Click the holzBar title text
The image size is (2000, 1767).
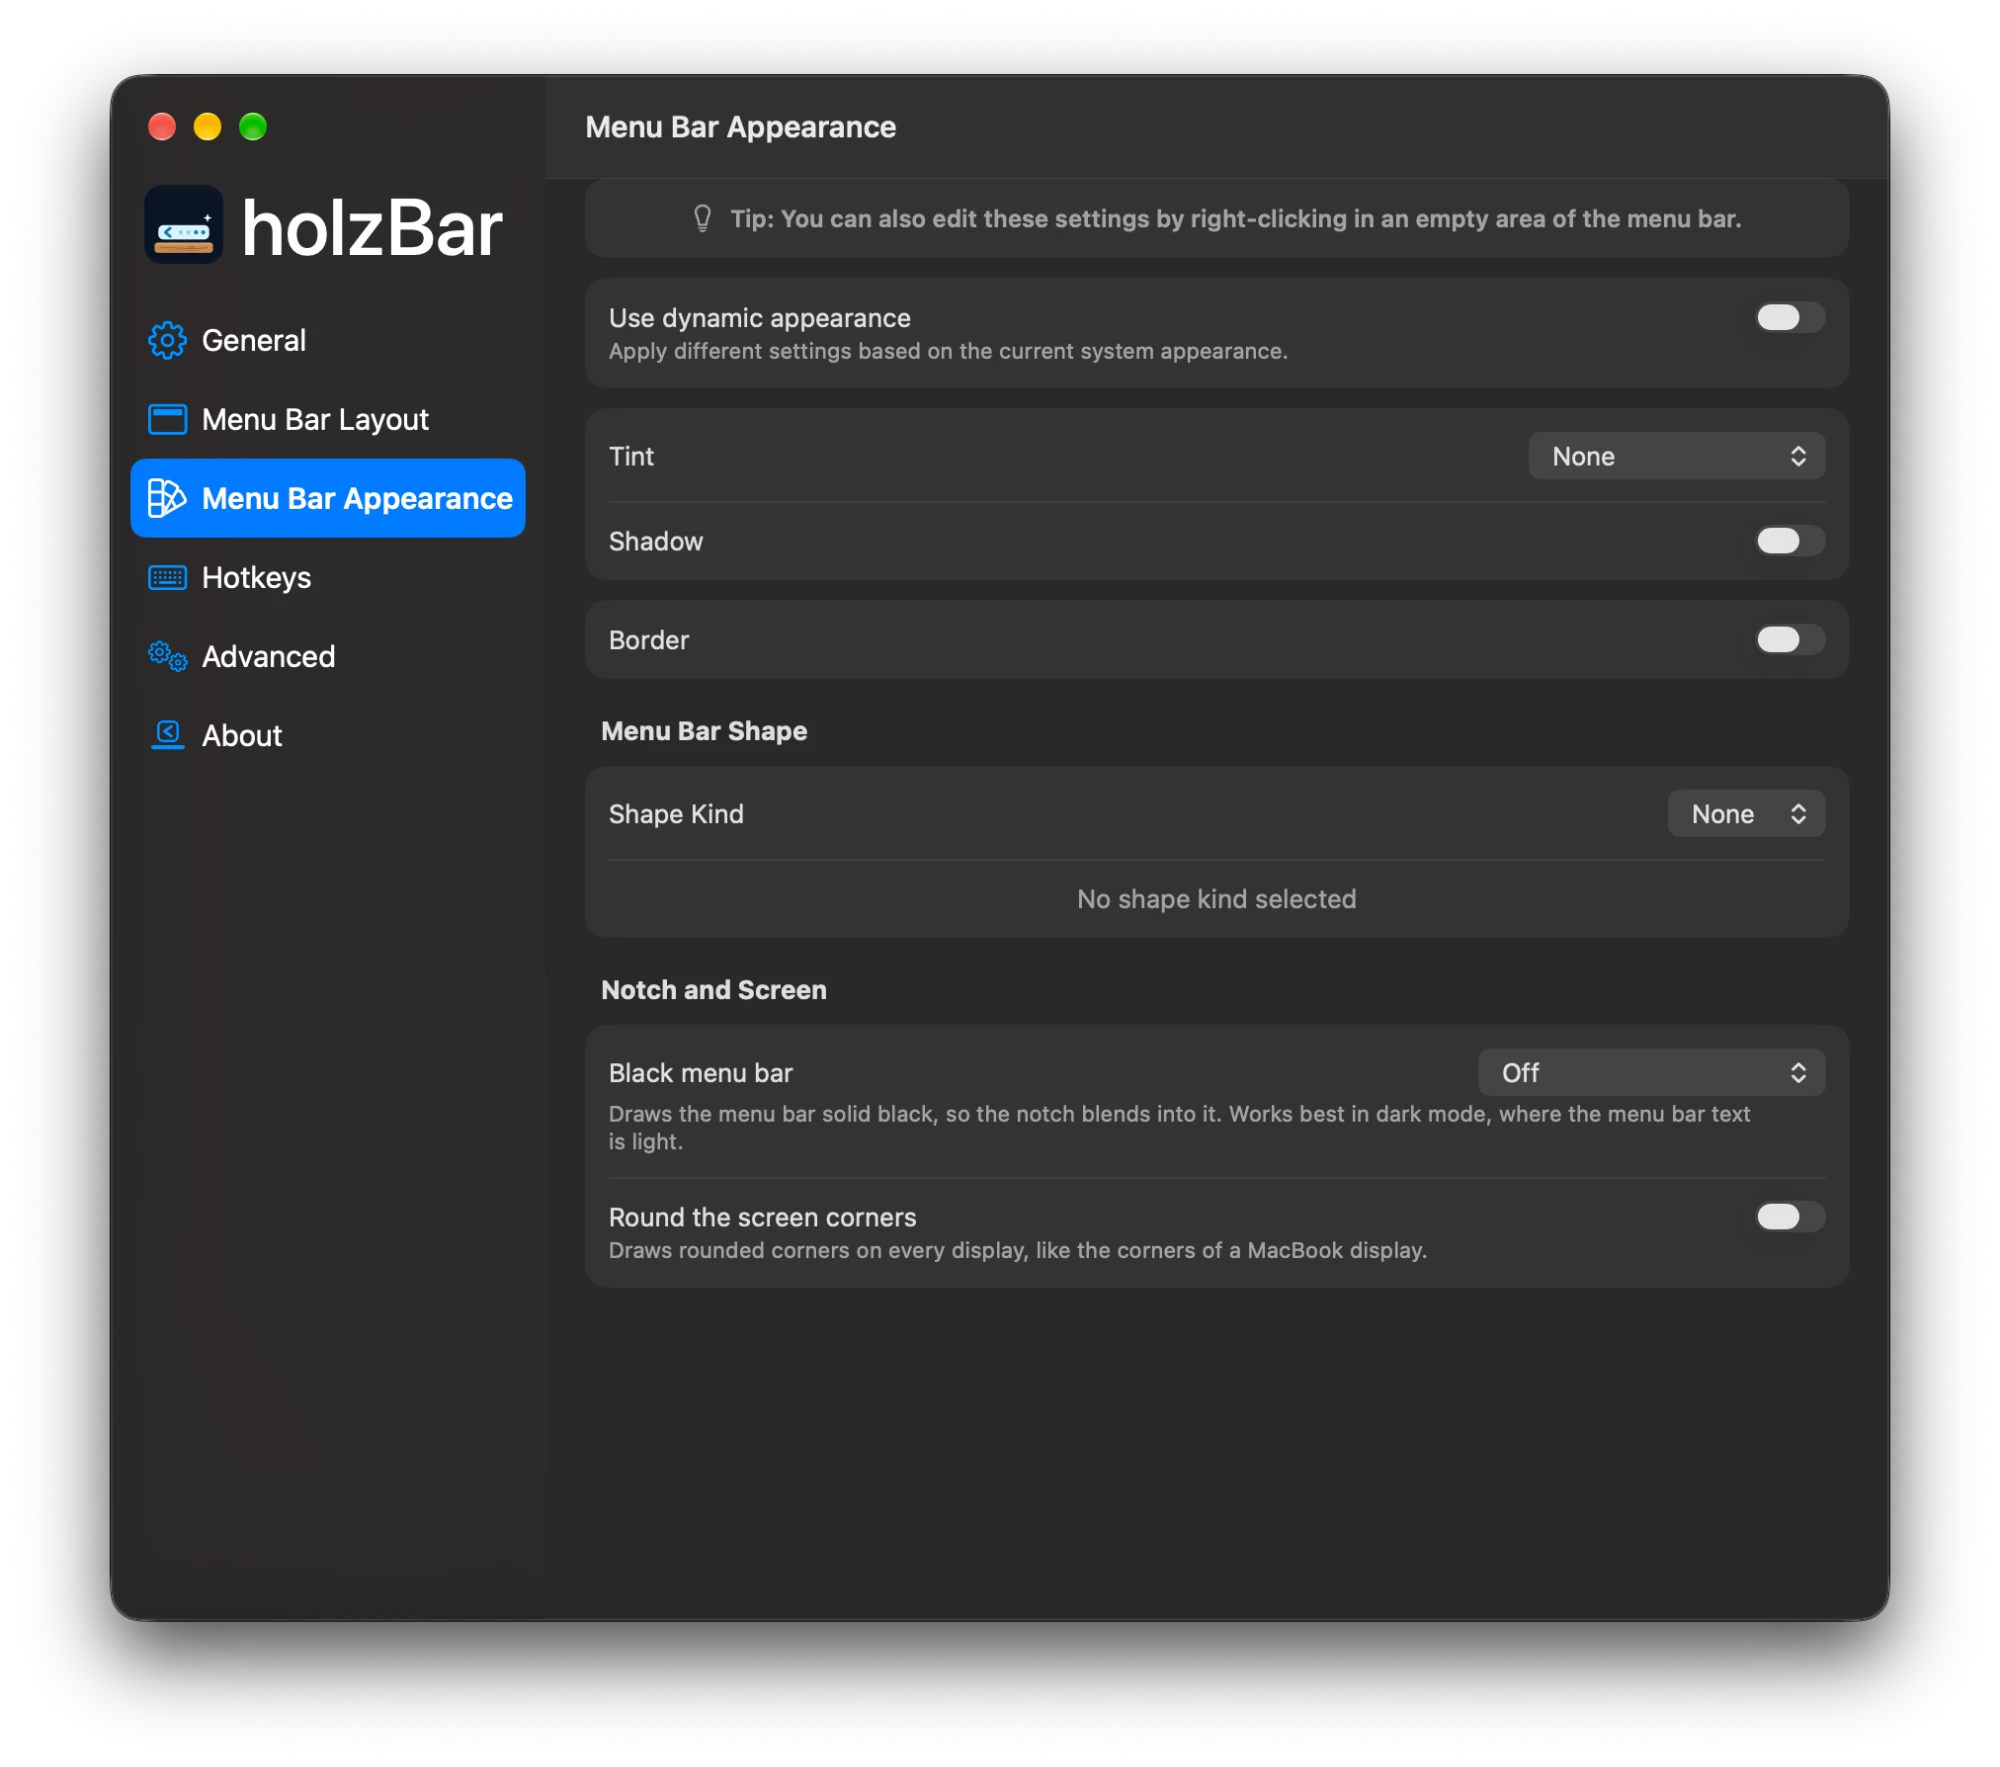click(371, 229)
